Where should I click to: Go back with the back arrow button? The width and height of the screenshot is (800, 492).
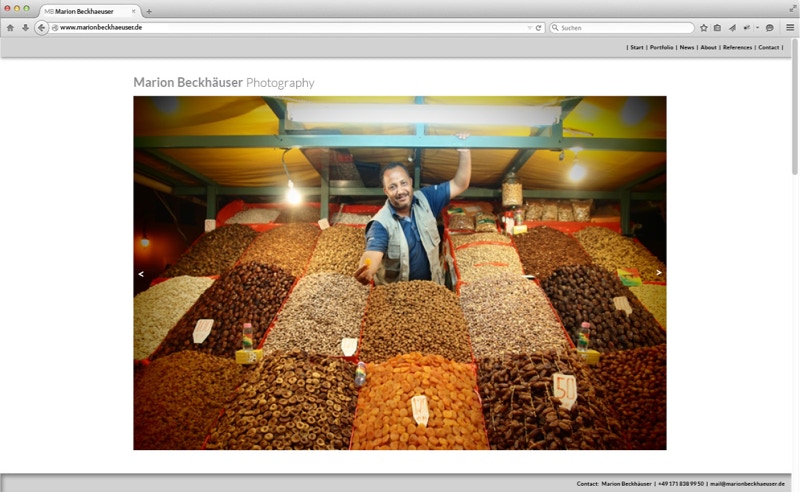pyautogui.click(x=41, y=28)
